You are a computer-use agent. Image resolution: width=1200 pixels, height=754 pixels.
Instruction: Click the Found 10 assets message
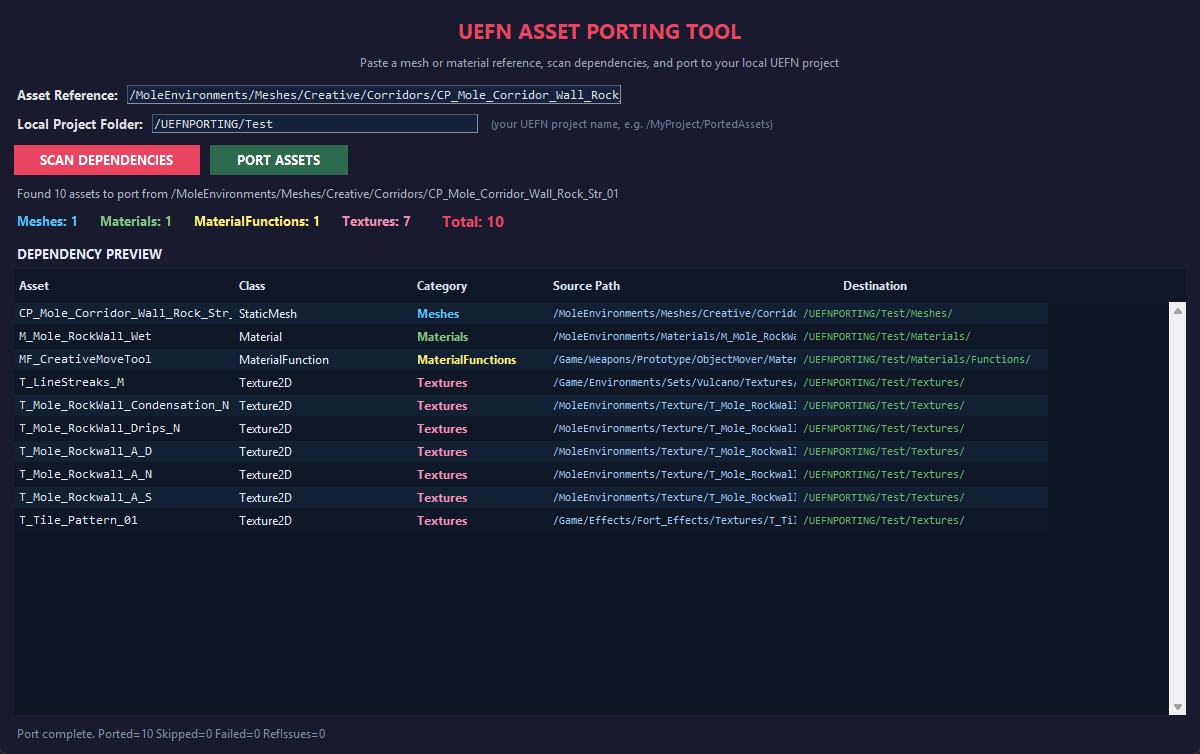(317, 193)
